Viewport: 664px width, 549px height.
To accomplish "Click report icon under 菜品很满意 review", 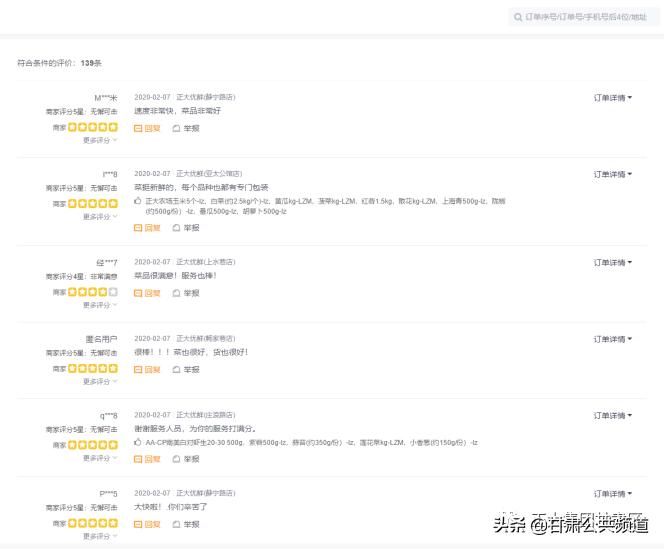I will 177,293.
